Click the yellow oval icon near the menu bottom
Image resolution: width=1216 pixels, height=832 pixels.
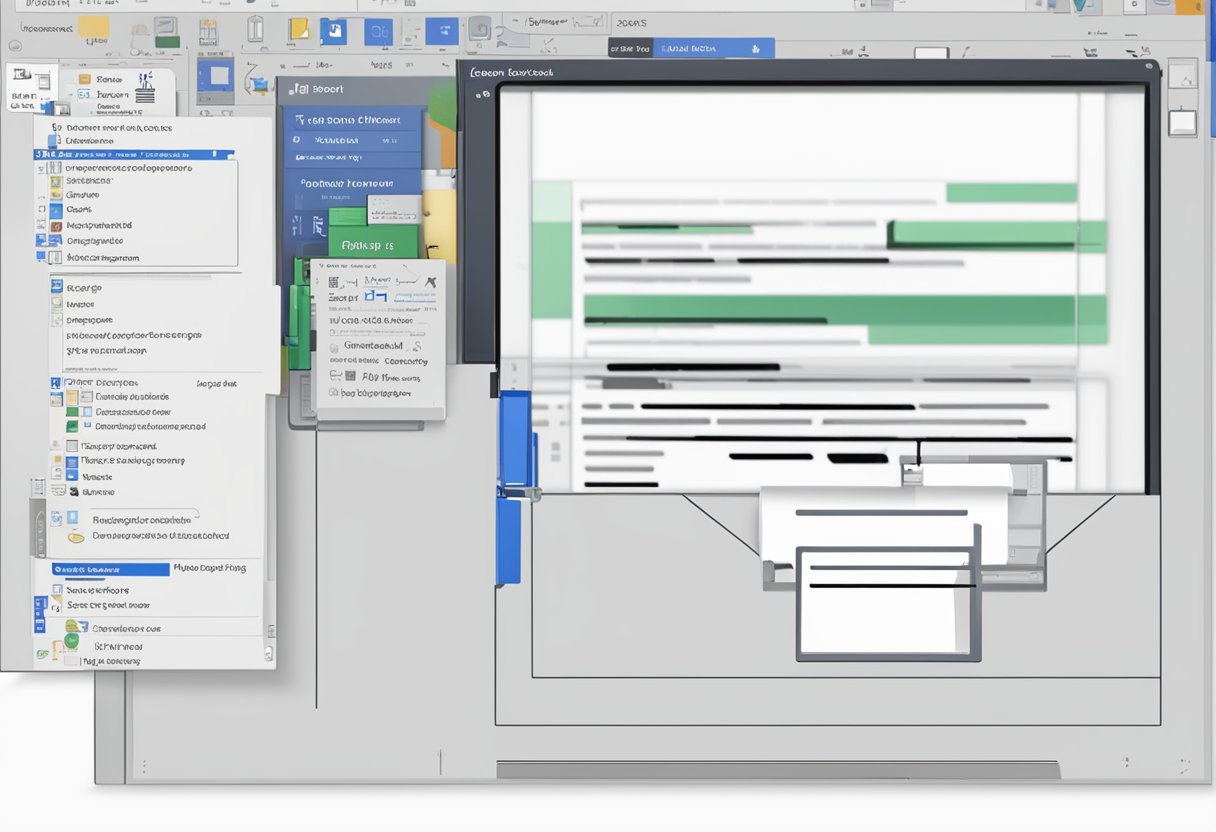(75, 535)
